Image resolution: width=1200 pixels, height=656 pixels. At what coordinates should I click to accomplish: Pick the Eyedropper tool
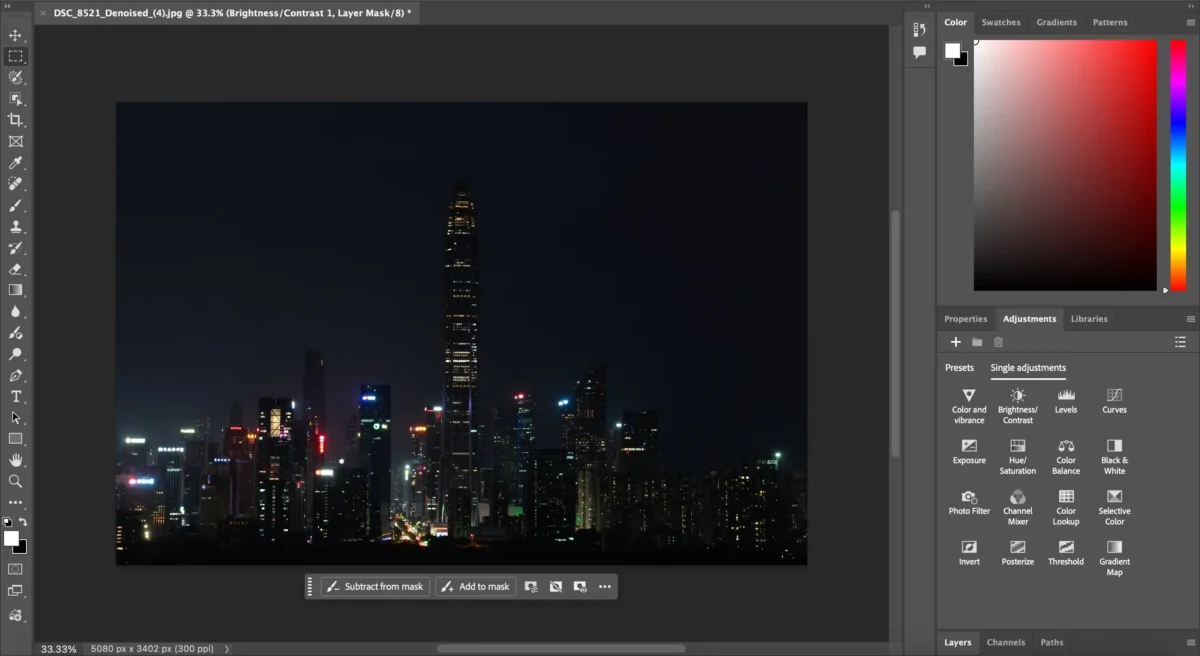click(15, 163)
